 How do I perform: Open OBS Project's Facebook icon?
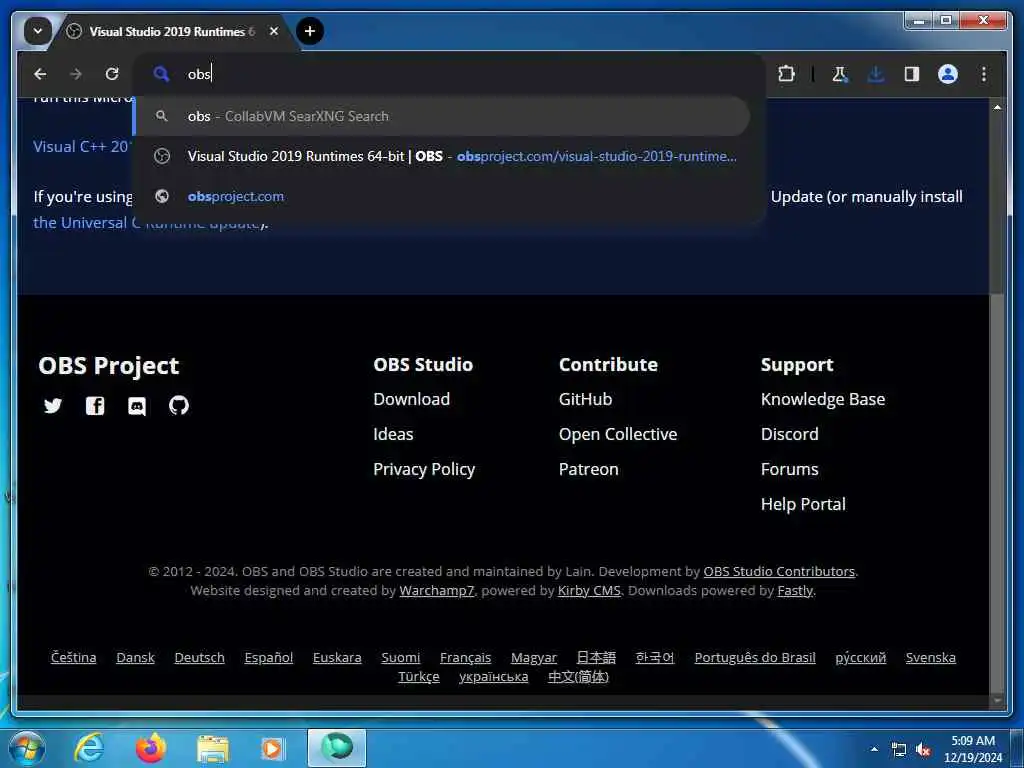coord(95,406)
